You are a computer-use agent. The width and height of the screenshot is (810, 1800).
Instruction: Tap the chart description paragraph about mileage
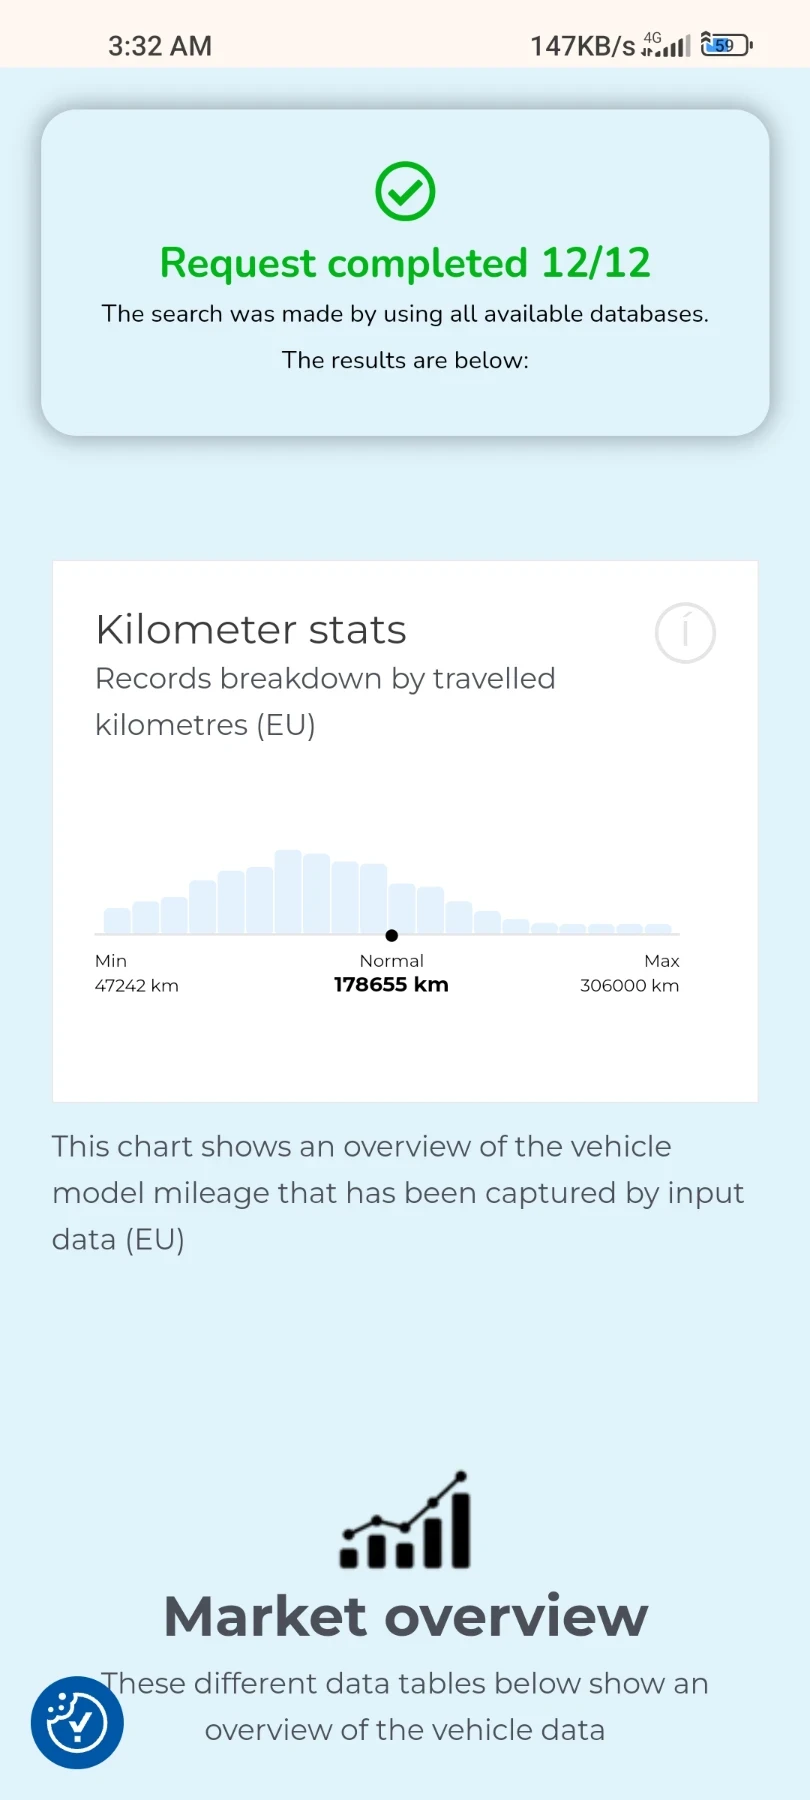pyautogui.click(x=398, y=1193)
